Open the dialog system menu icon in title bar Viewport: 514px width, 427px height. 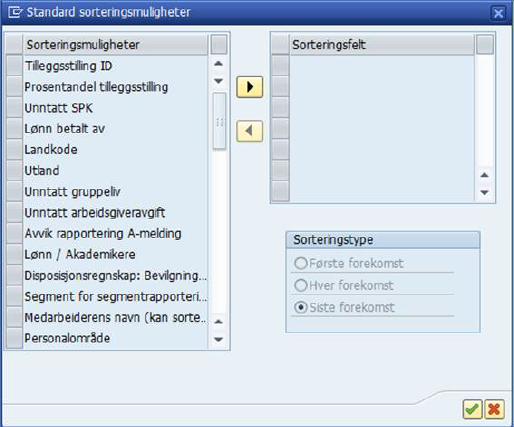15,12
